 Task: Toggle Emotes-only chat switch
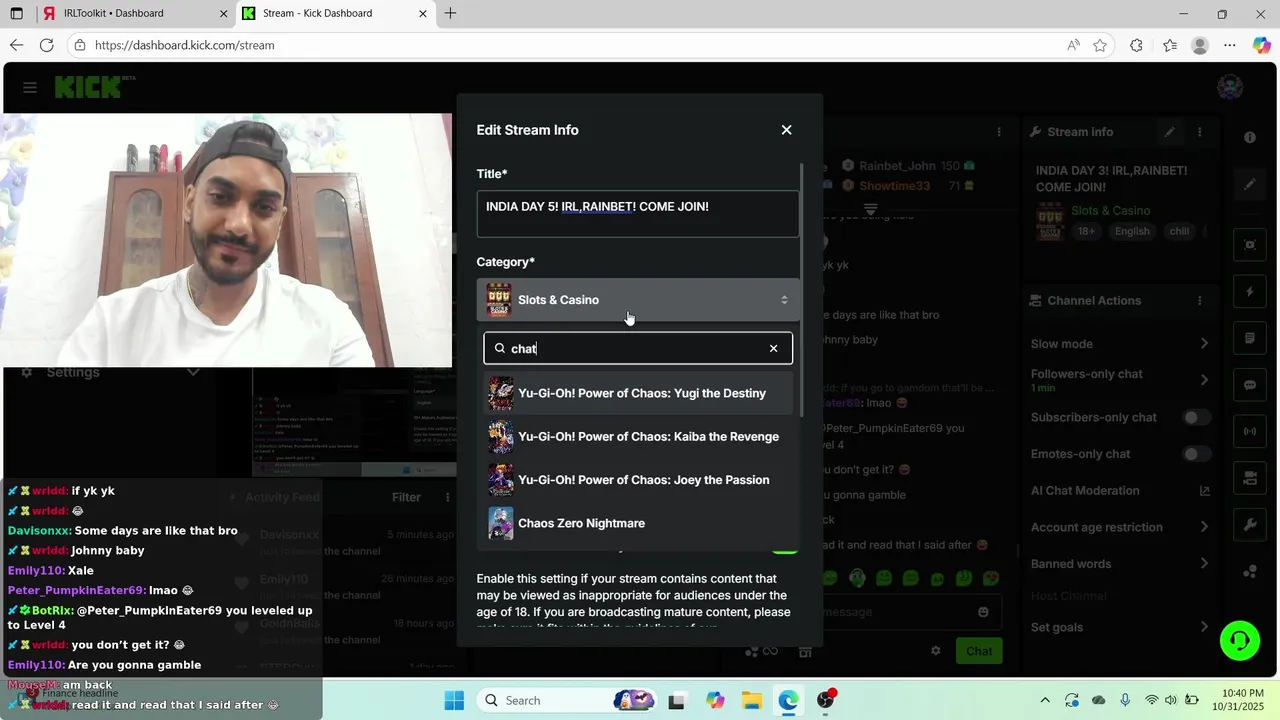[x=1196, y=454]
